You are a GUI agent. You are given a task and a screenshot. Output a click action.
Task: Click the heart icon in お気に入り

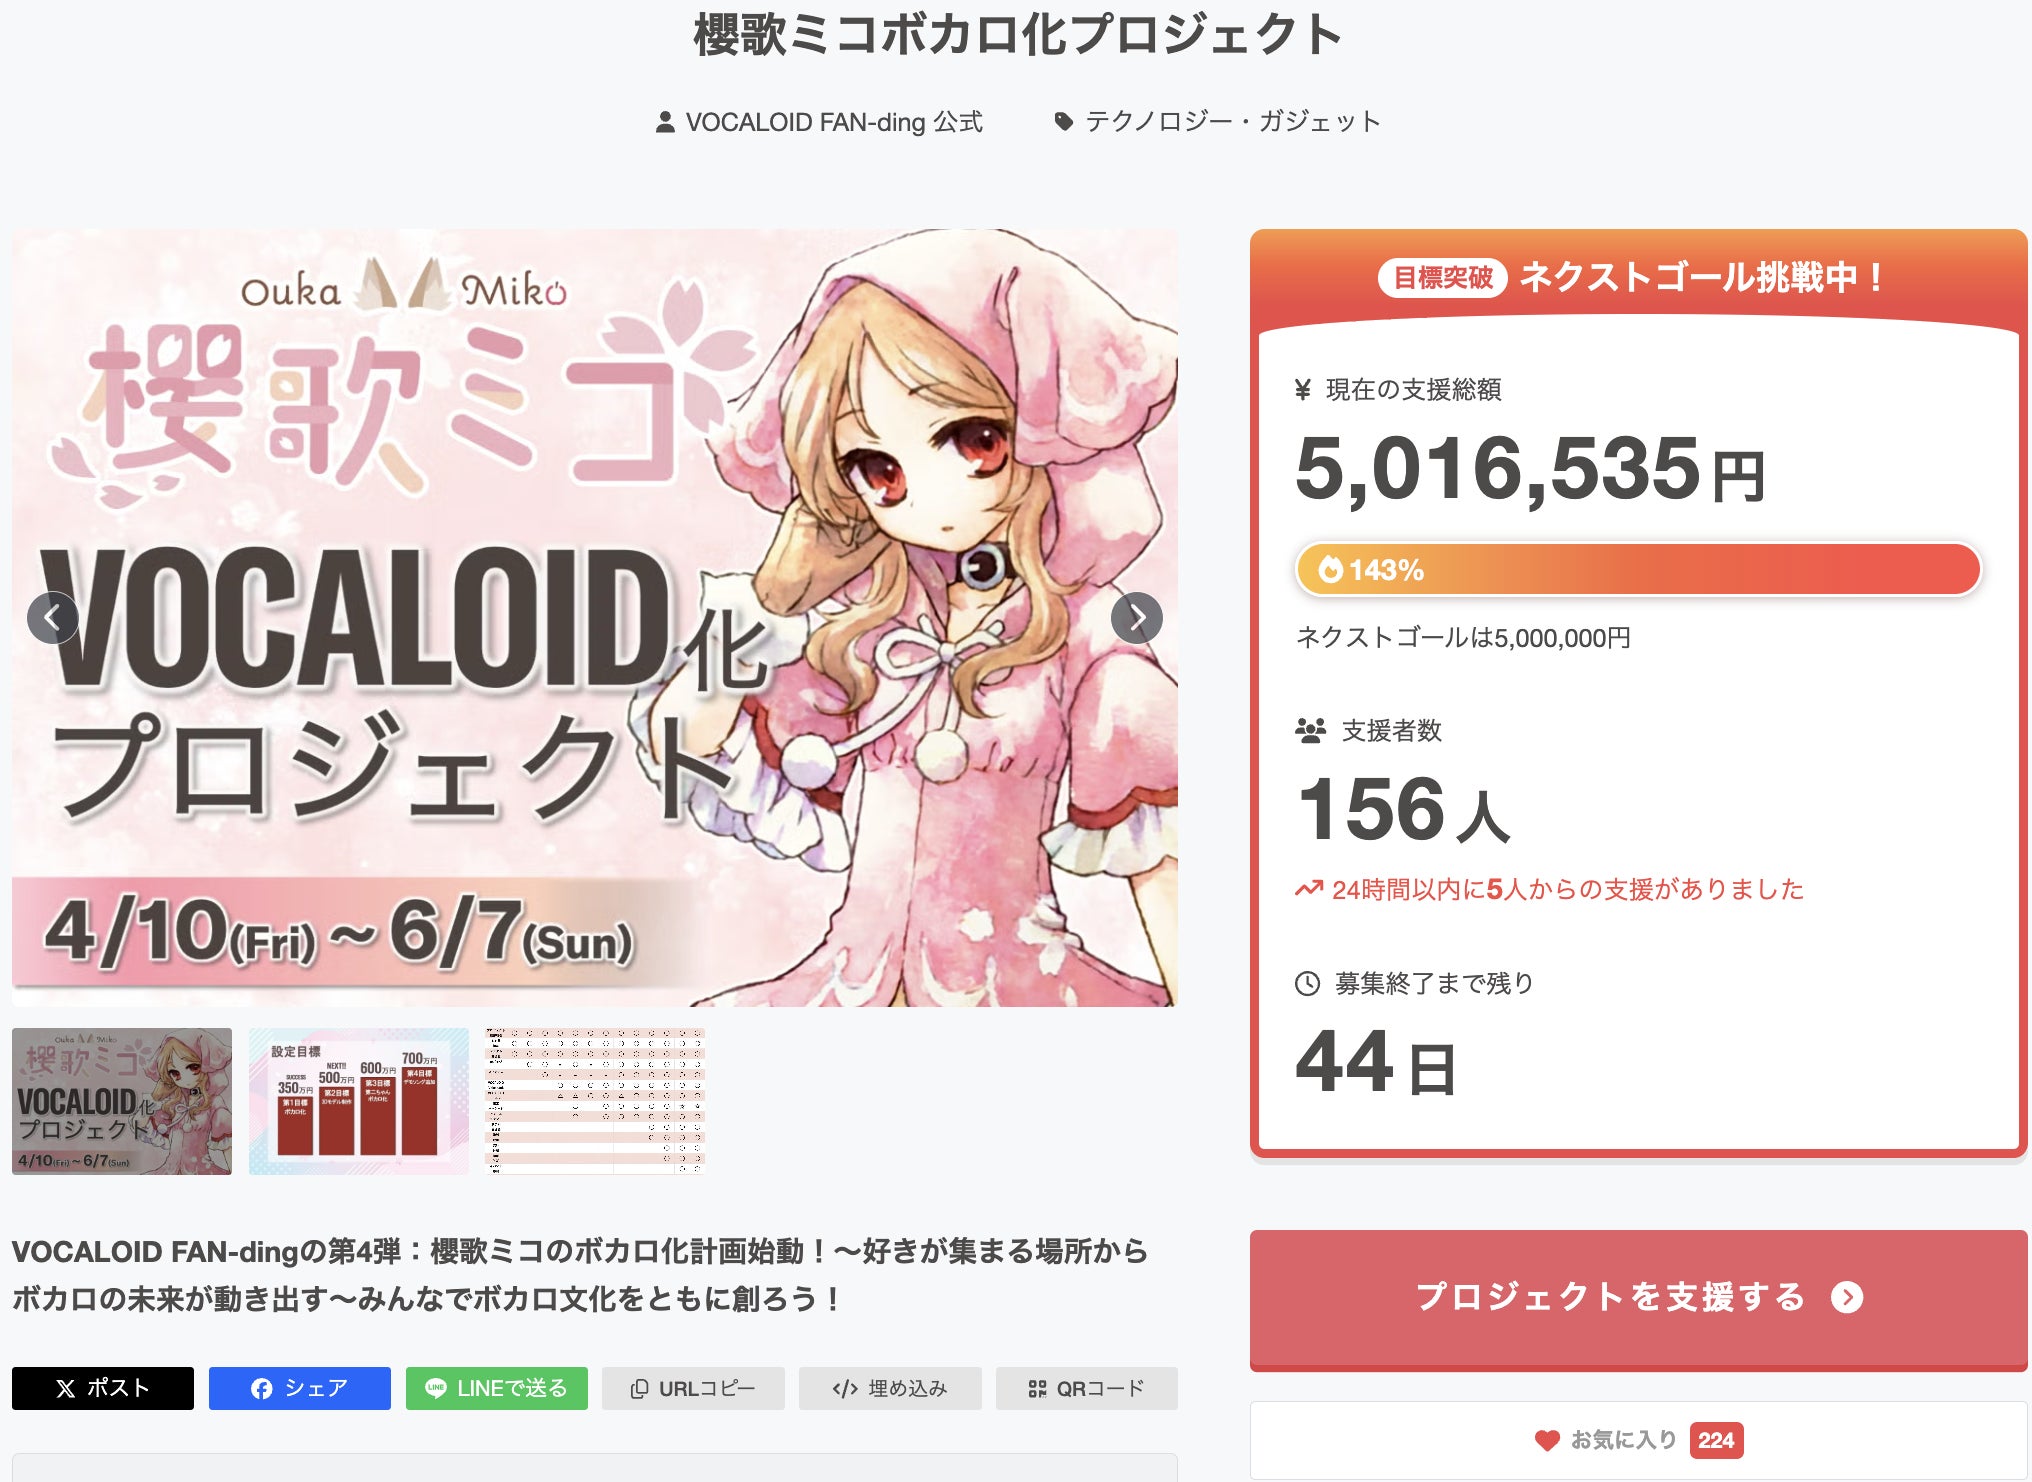1547,1440
